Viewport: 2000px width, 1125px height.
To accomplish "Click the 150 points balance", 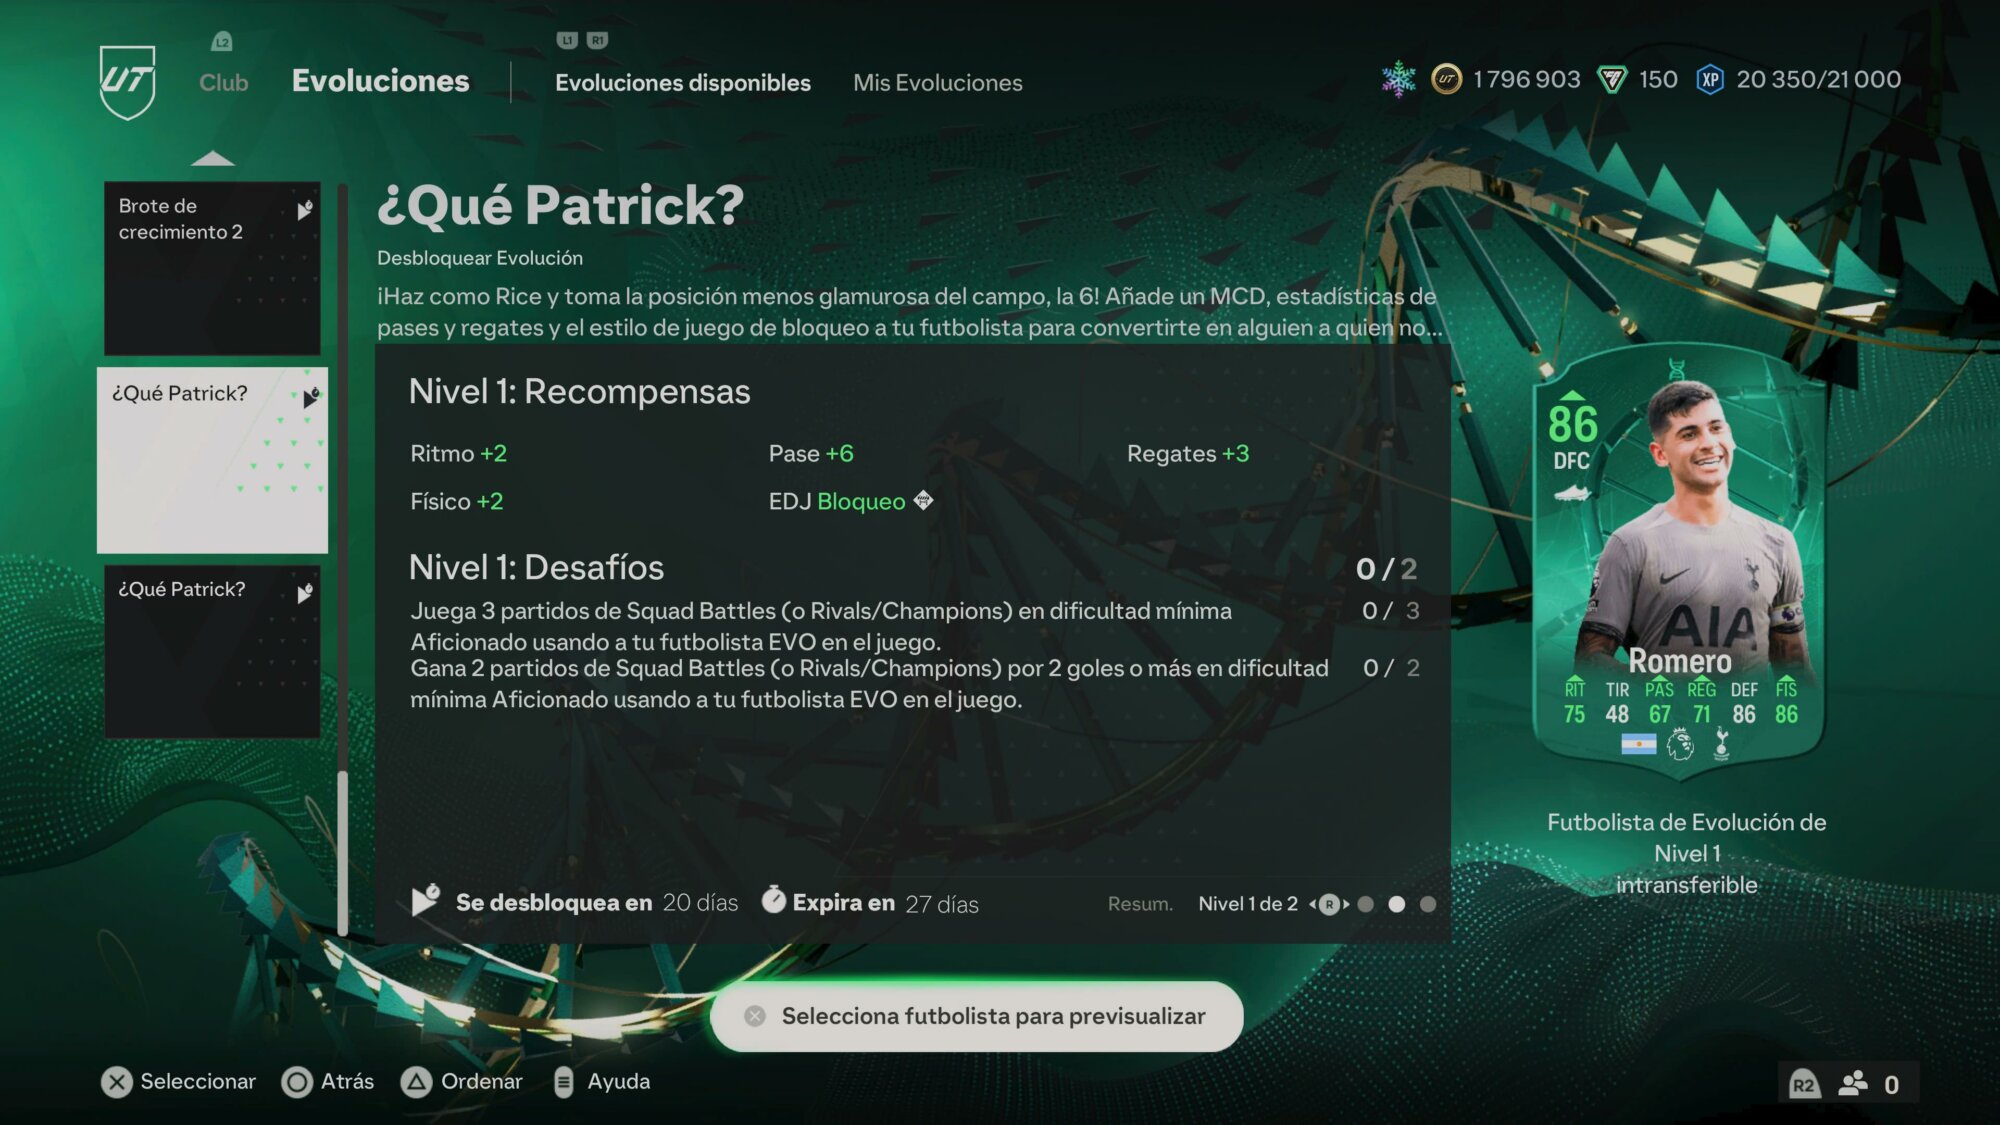I will pyautogui.click(x=1658, y=79).
